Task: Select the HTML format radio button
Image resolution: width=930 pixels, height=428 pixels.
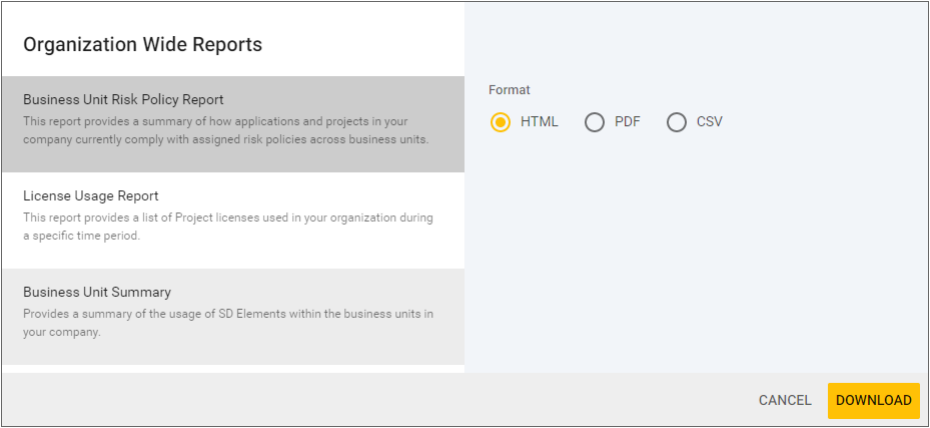Action: pyautogui.click(x=501, y=123)
